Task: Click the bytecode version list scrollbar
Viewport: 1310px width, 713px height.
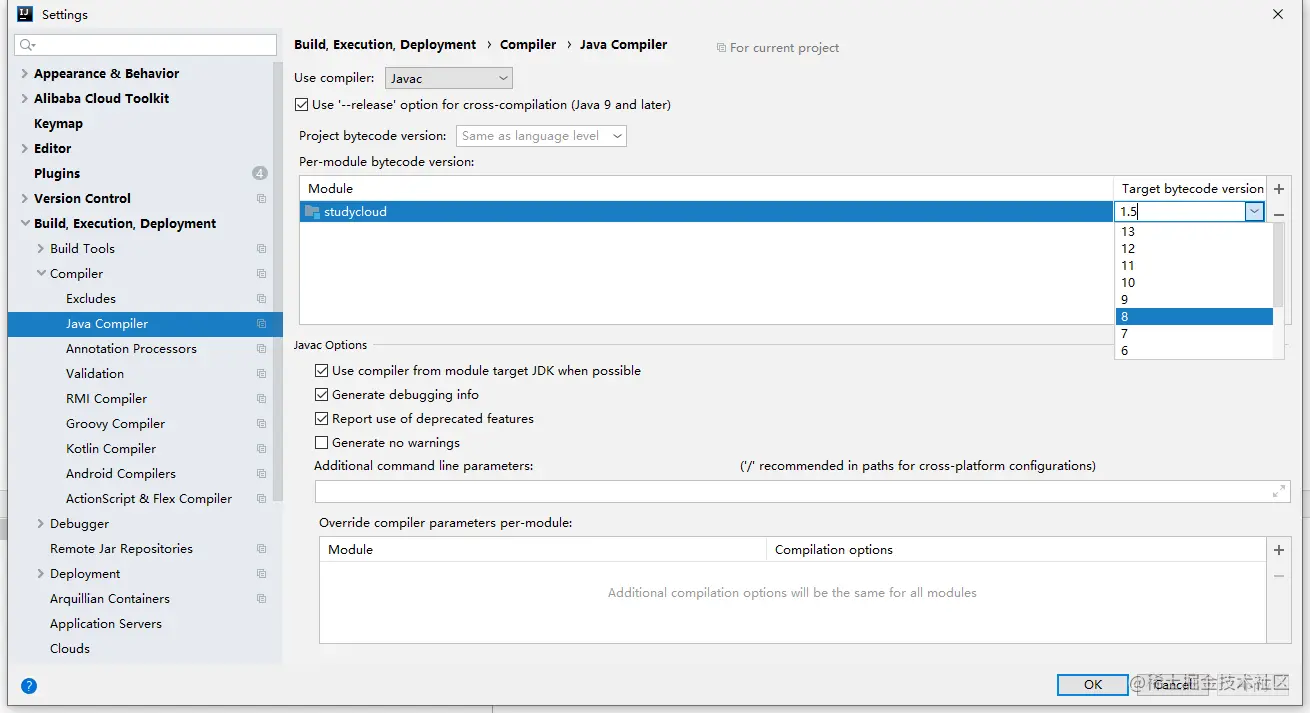Action: pos(1278,265)
